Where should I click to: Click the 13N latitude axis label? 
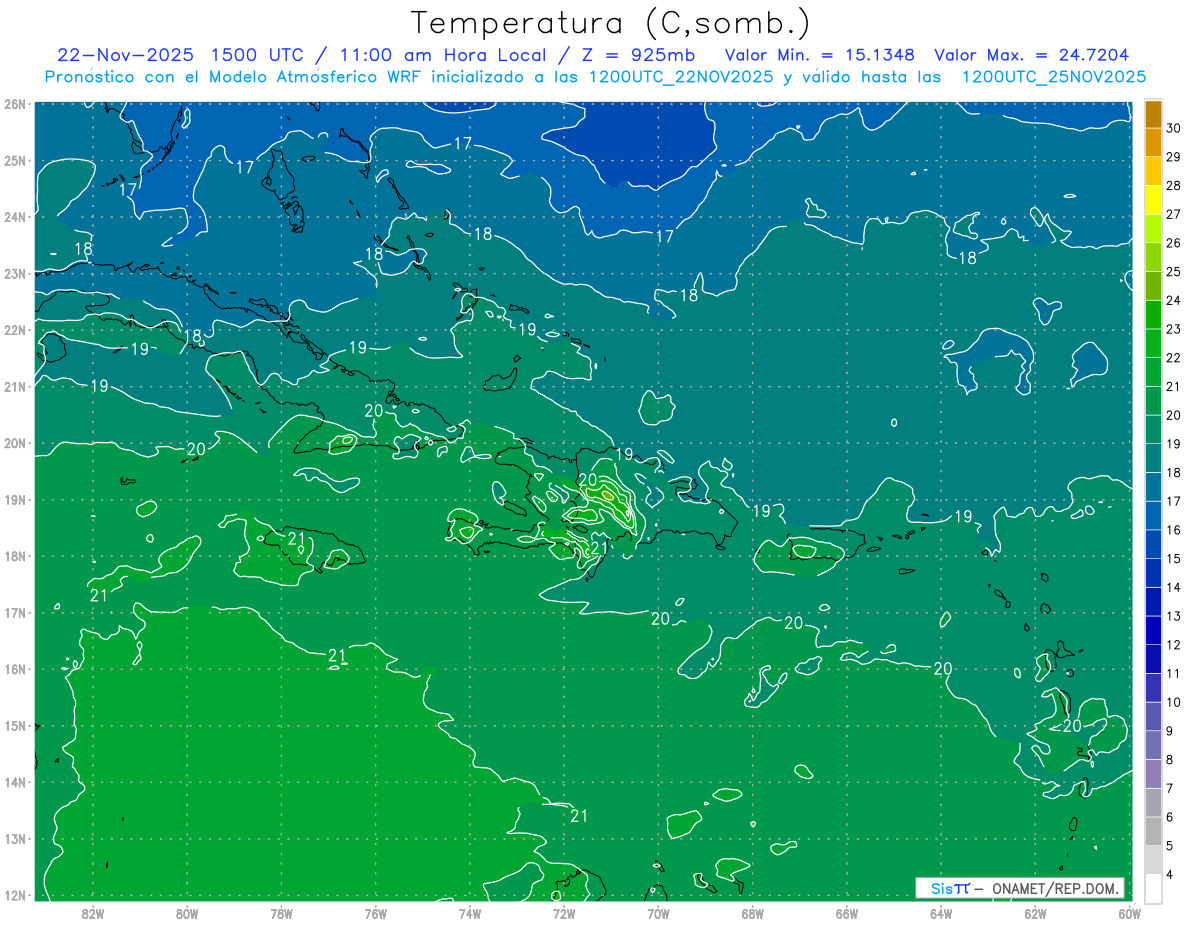click(x=14, y=838)
